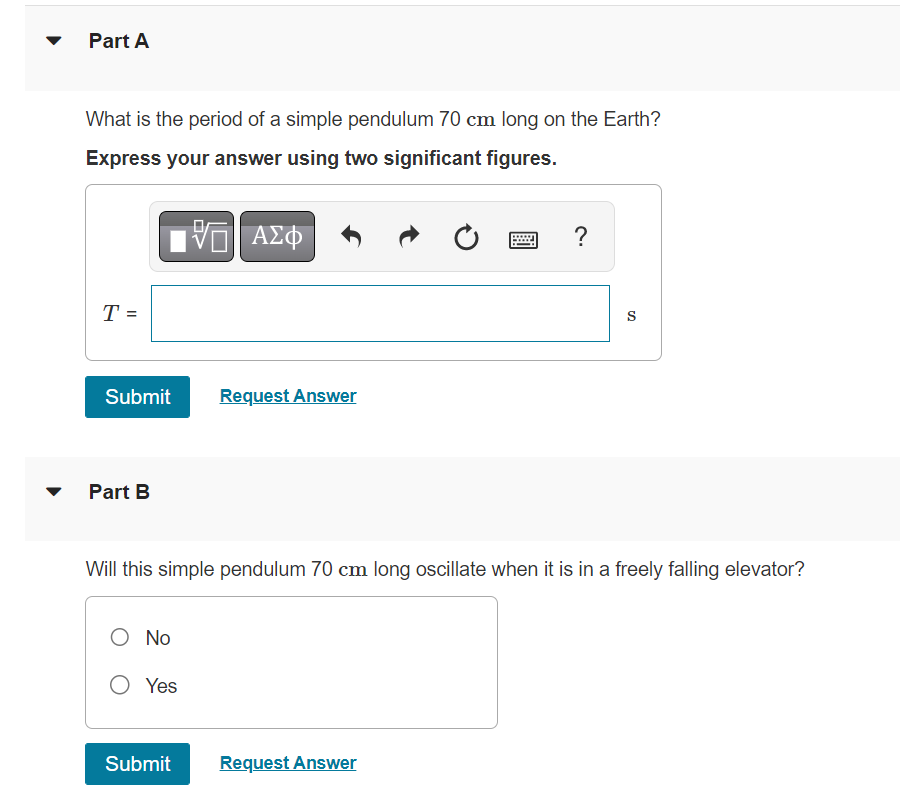Click the 'No' option label text
Screen dimensions: 900x808
click(158, 638)
